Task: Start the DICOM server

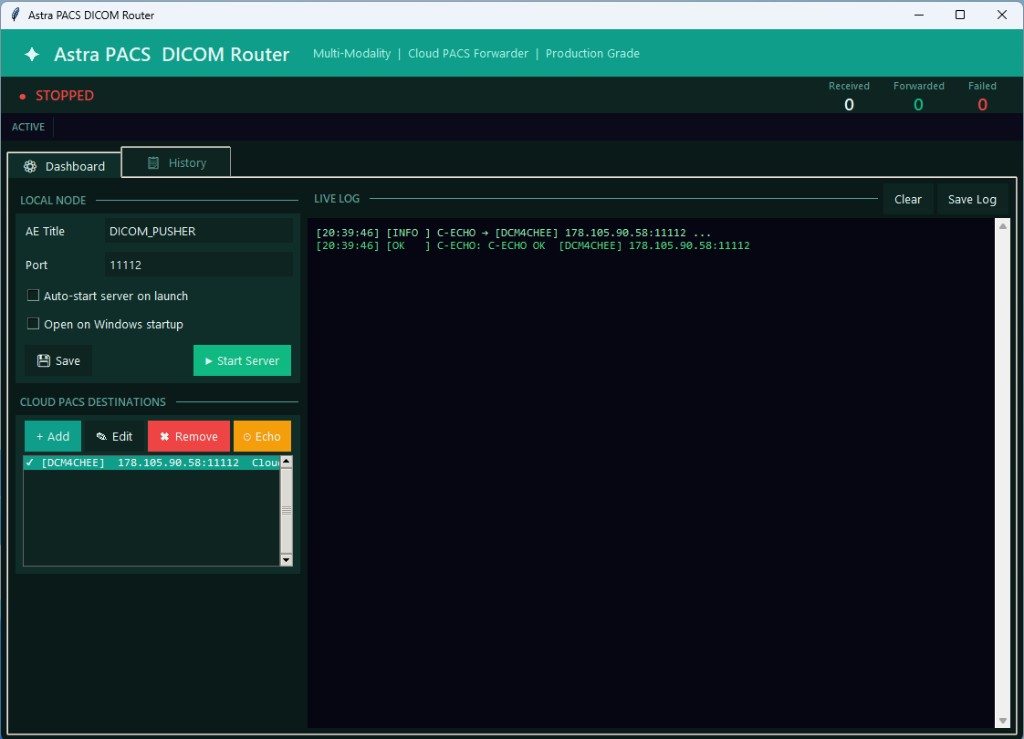Action: click(242, 361)
